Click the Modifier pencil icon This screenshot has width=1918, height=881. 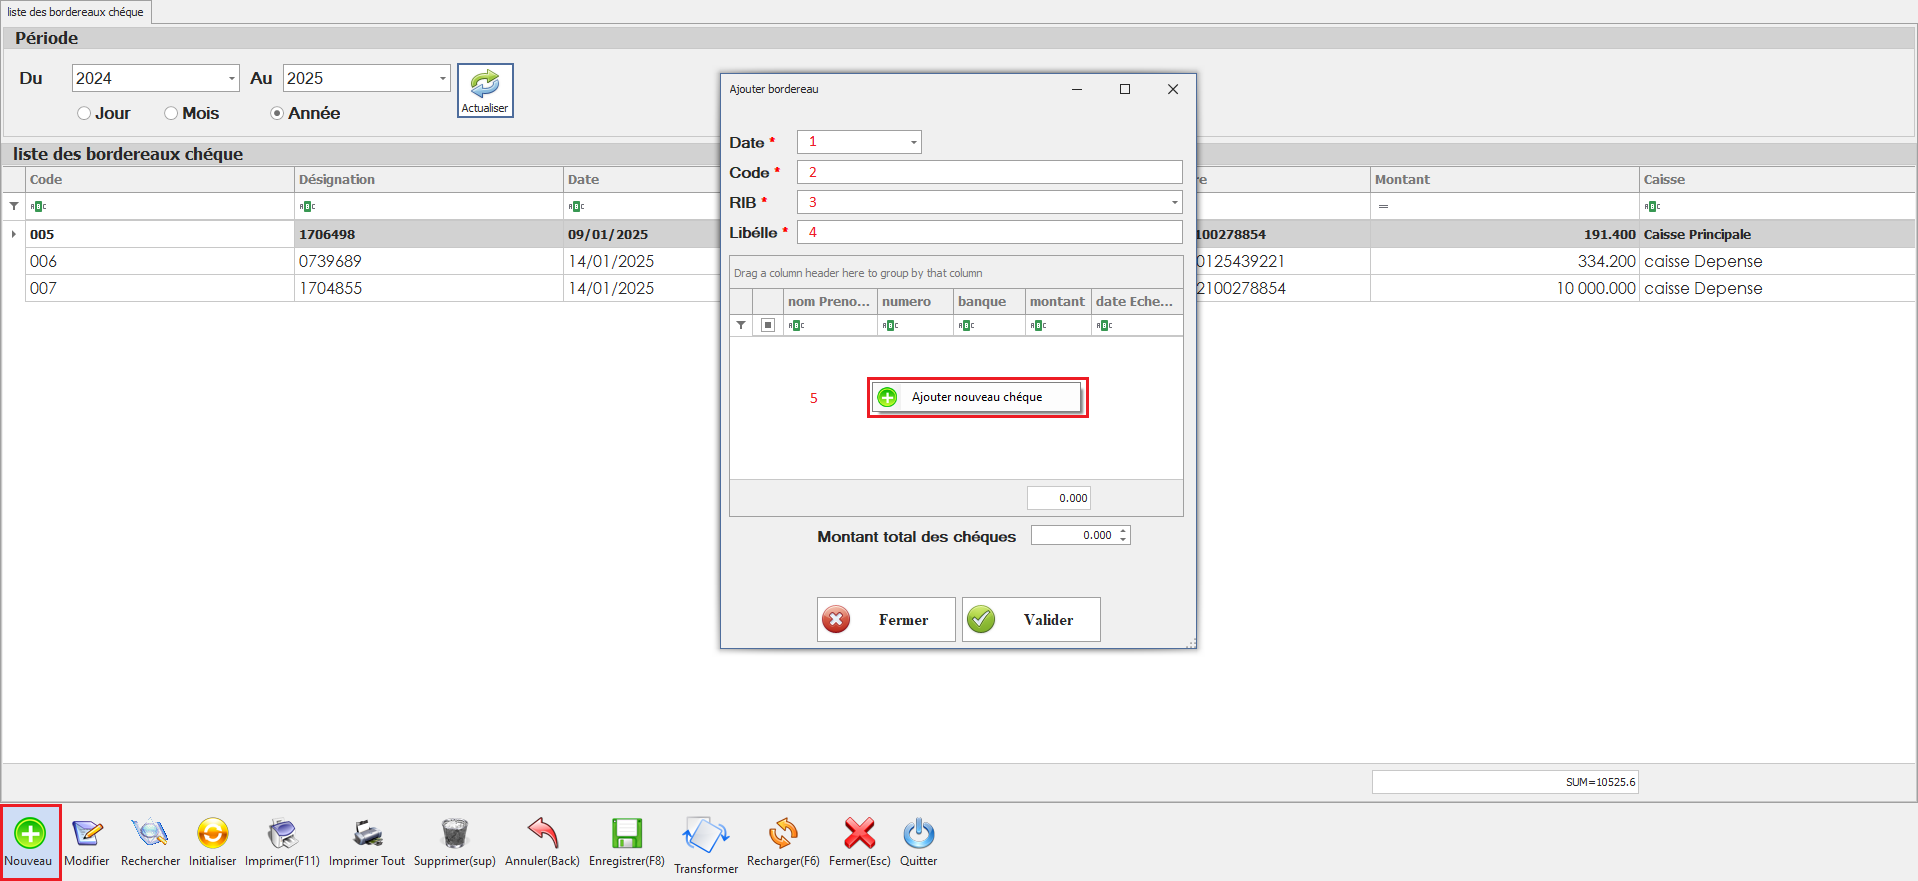point(87,834)
